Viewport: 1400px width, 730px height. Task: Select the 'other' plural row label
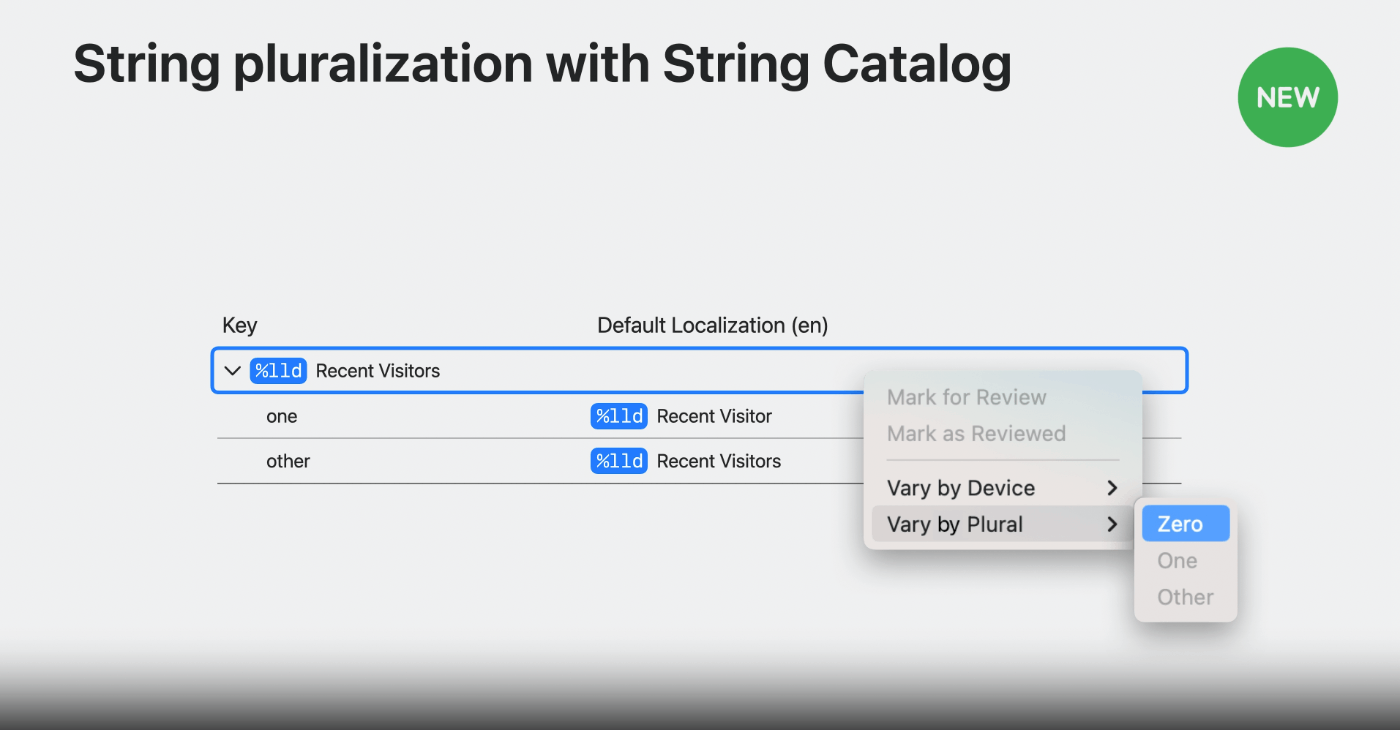pos(288,461)
